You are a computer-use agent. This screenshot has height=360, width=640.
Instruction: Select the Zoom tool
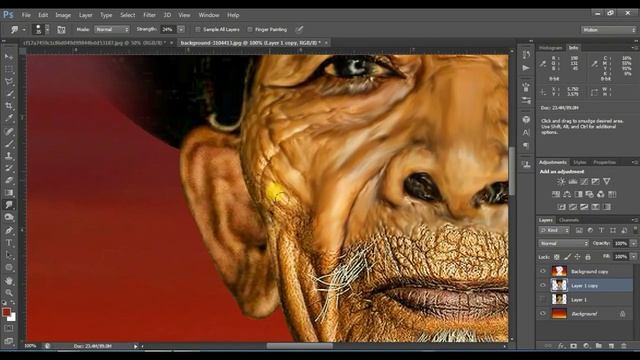pyautogui.click(x=9, y=293)
